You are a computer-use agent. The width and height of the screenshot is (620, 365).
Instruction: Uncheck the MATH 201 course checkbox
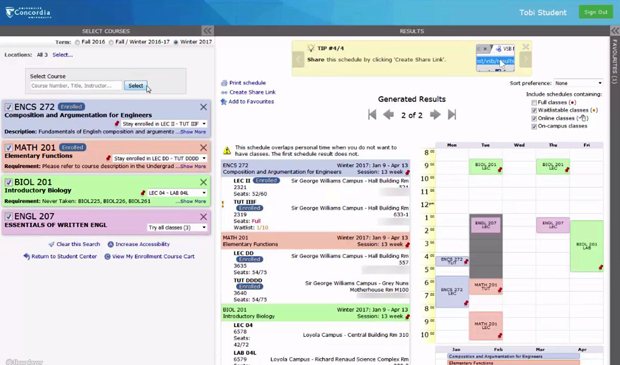[x=8, y=148]
